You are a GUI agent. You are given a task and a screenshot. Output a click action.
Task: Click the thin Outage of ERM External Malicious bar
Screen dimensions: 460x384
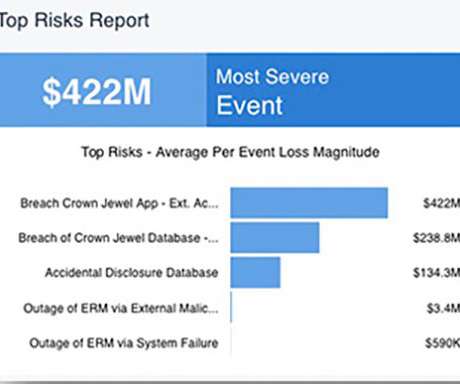pos(231,307)
